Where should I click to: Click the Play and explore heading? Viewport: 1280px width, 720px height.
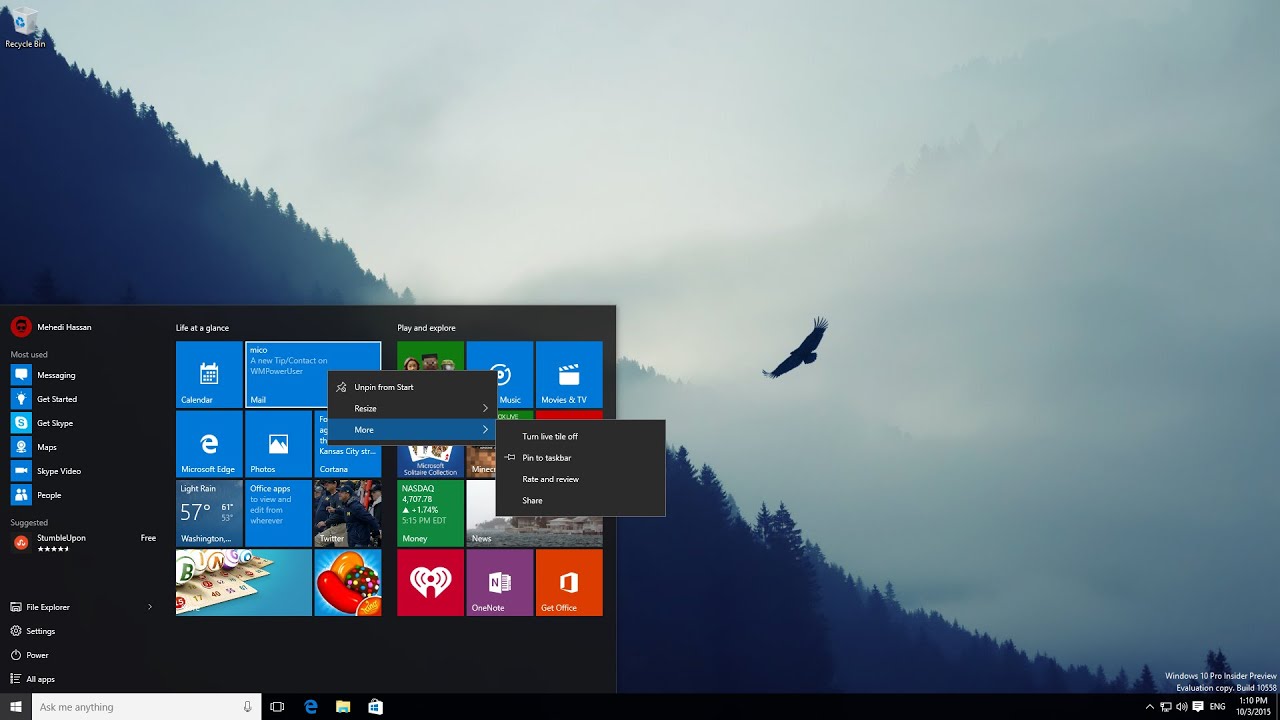pos(426,328)
